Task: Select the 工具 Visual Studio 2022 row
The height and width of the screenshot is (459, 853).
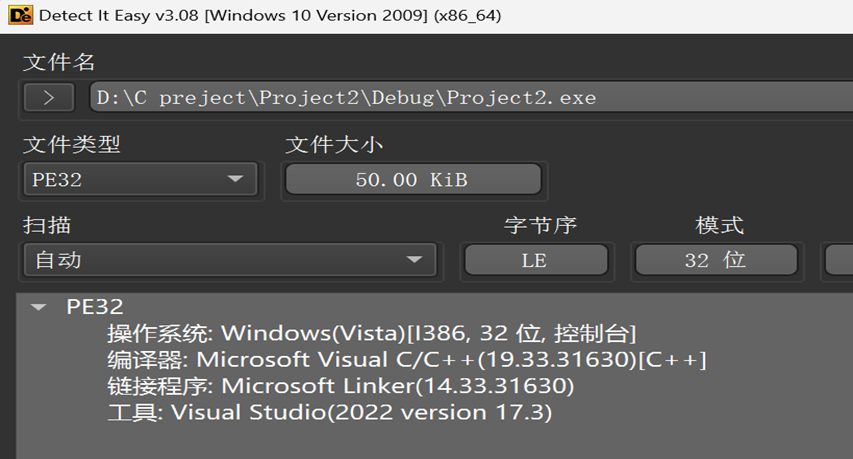Action: (x=330, y=412)
